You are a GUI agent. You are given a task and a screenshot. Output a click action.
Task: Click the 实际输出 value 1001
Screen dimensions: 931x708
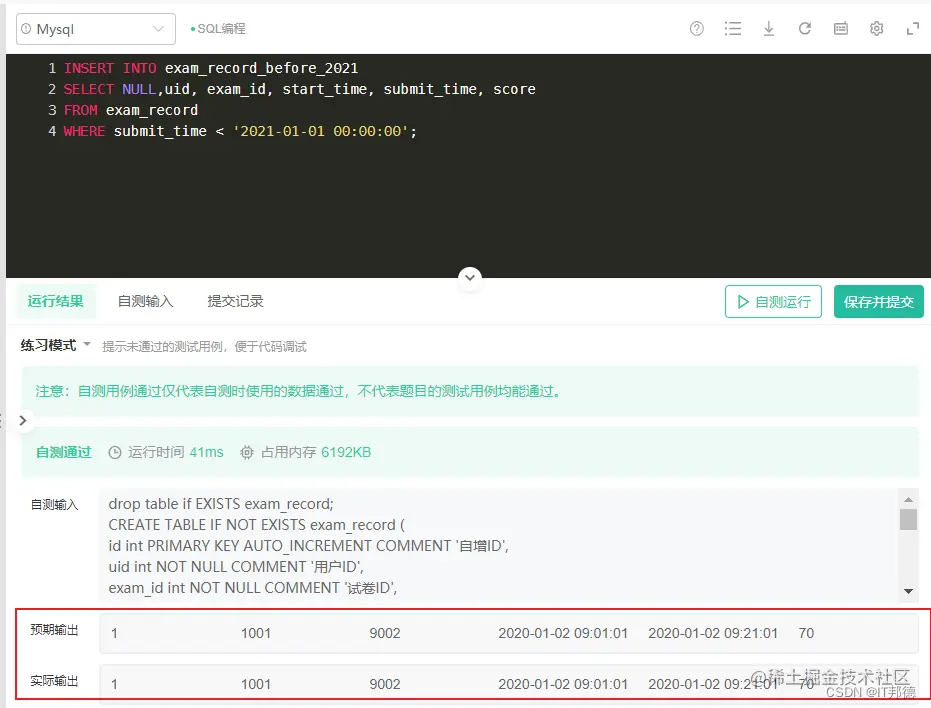(x=256, y=684)
